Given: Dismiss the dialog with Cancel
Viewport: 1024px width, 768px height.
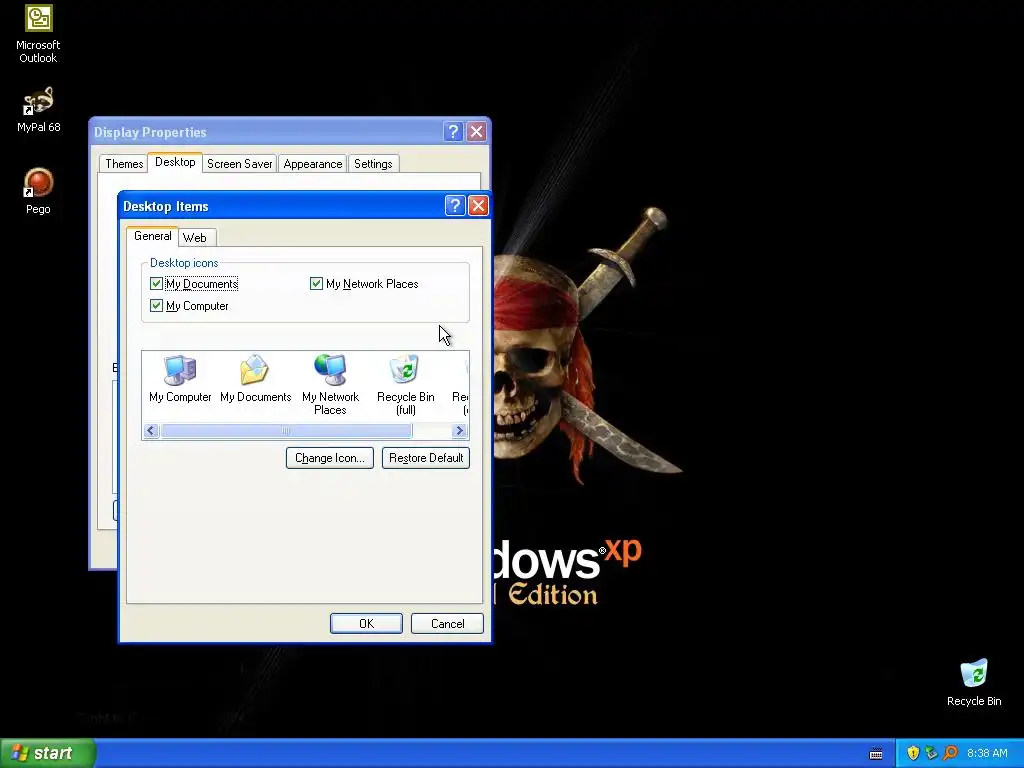Looking at the screenshot, I should [x=447, y=624].
